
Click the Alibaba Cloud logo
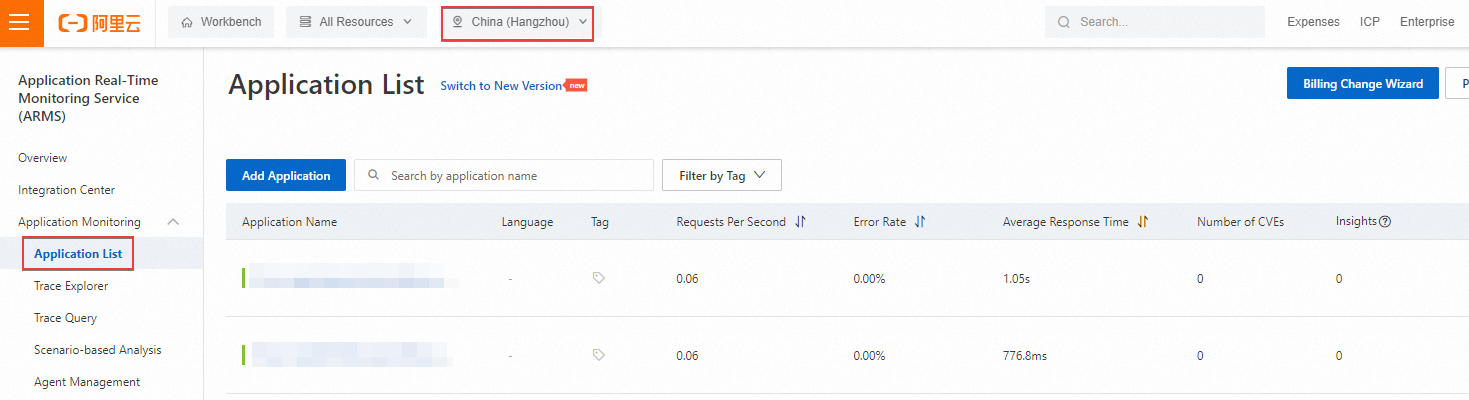(x=99, y=23)
